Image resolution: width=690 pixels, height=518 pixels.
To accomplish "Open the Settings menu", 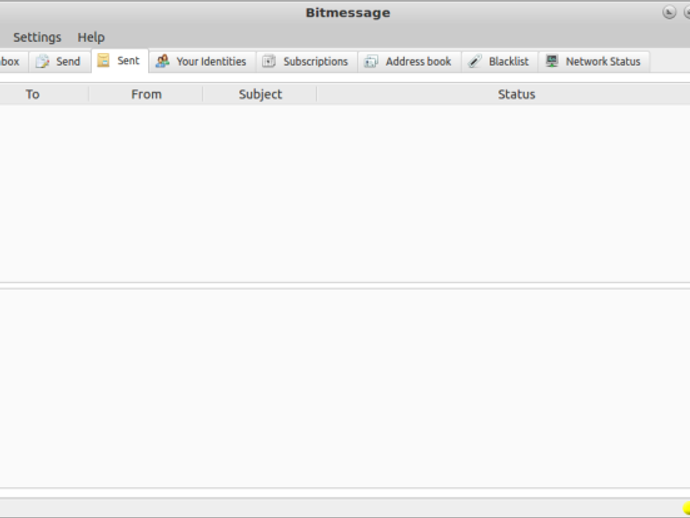I will click(37, 37).
